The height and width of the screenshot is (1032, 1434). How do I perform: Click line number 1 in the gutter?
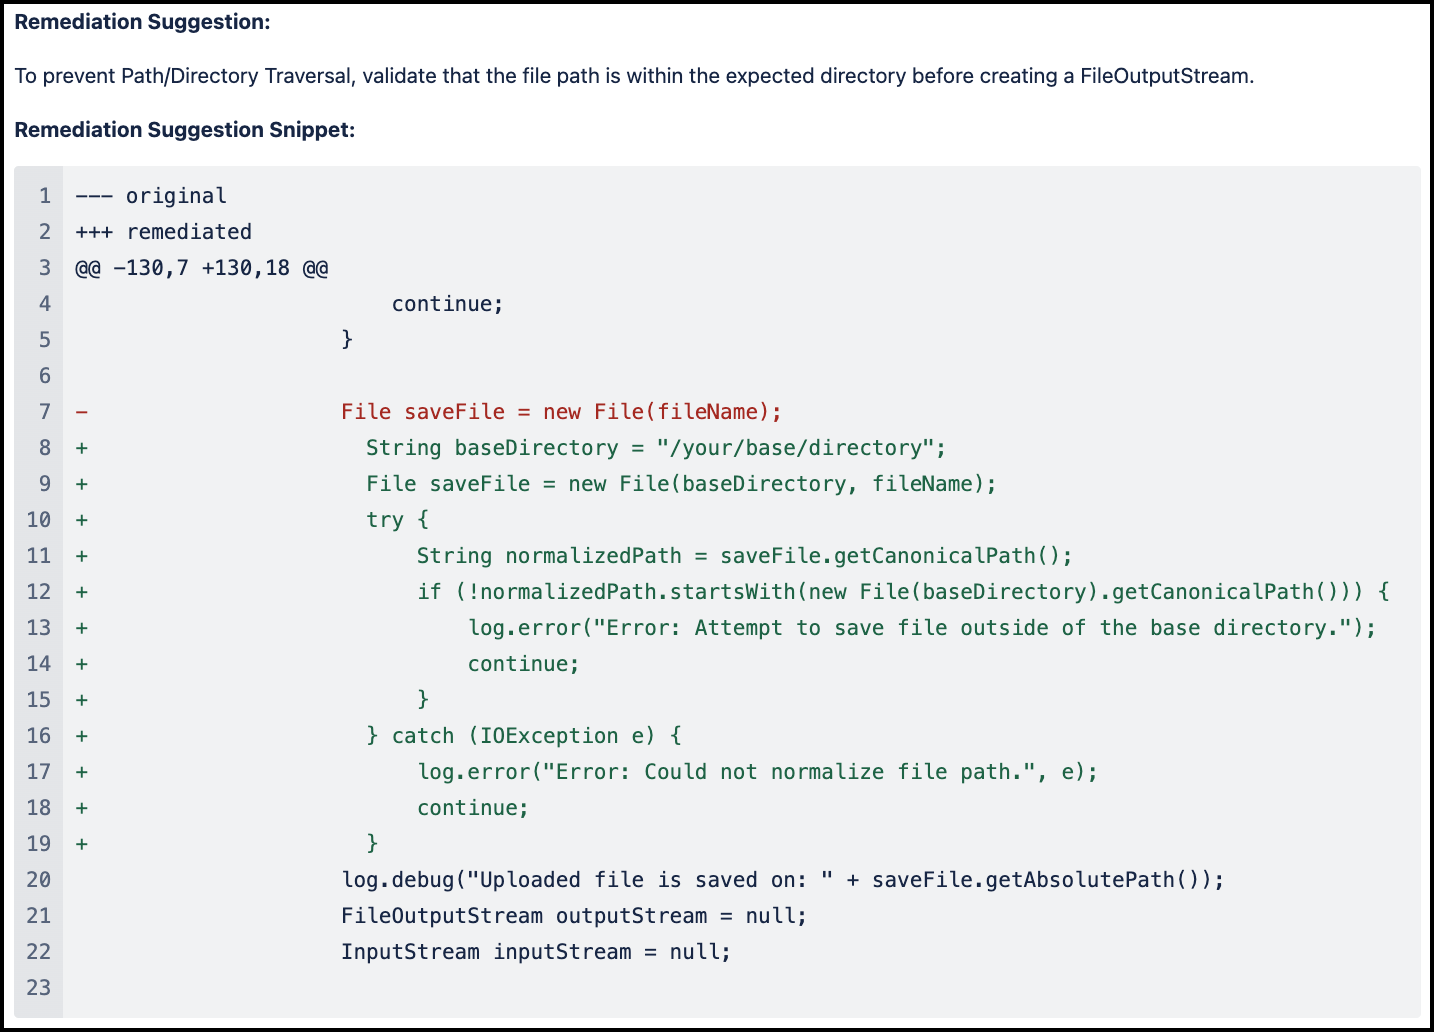point(45,196)
